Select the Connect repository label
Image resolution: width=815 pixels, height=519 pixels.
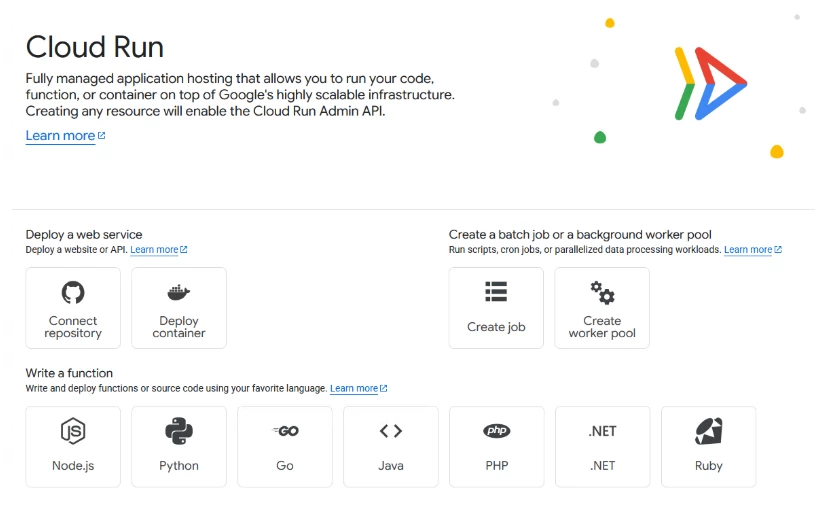73,327
